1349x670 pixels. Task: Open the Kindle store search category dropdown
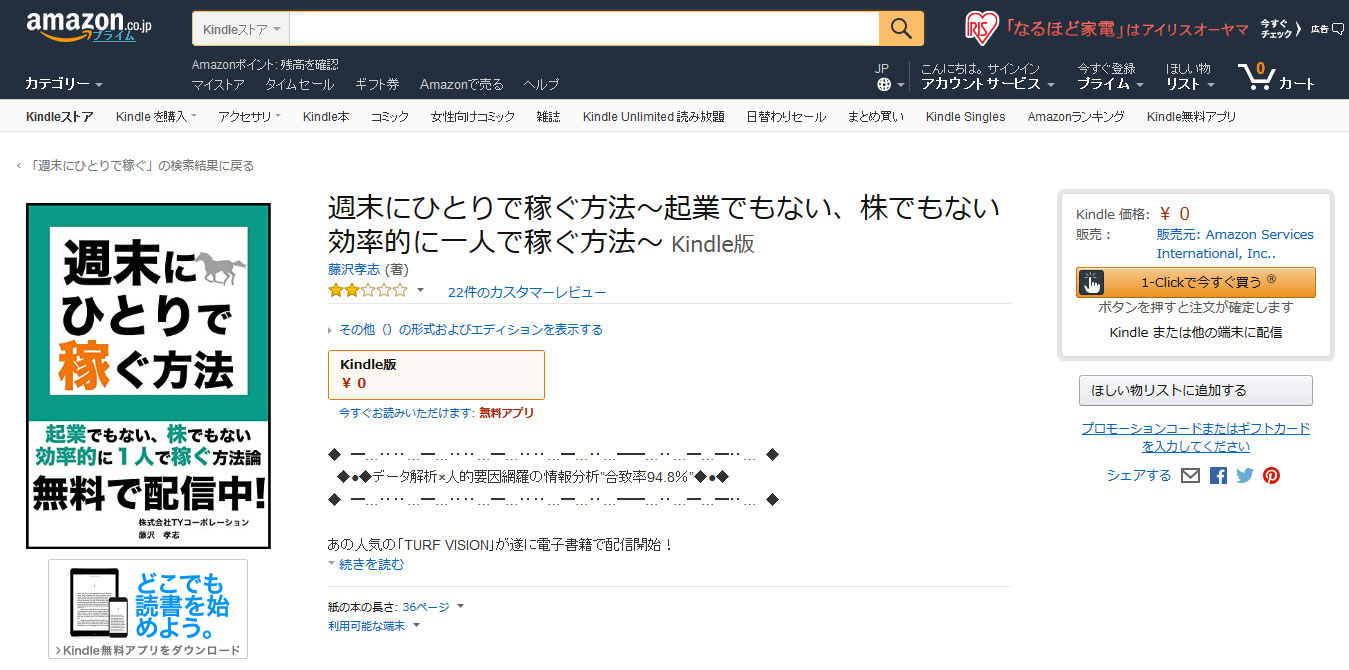(241, 29)
